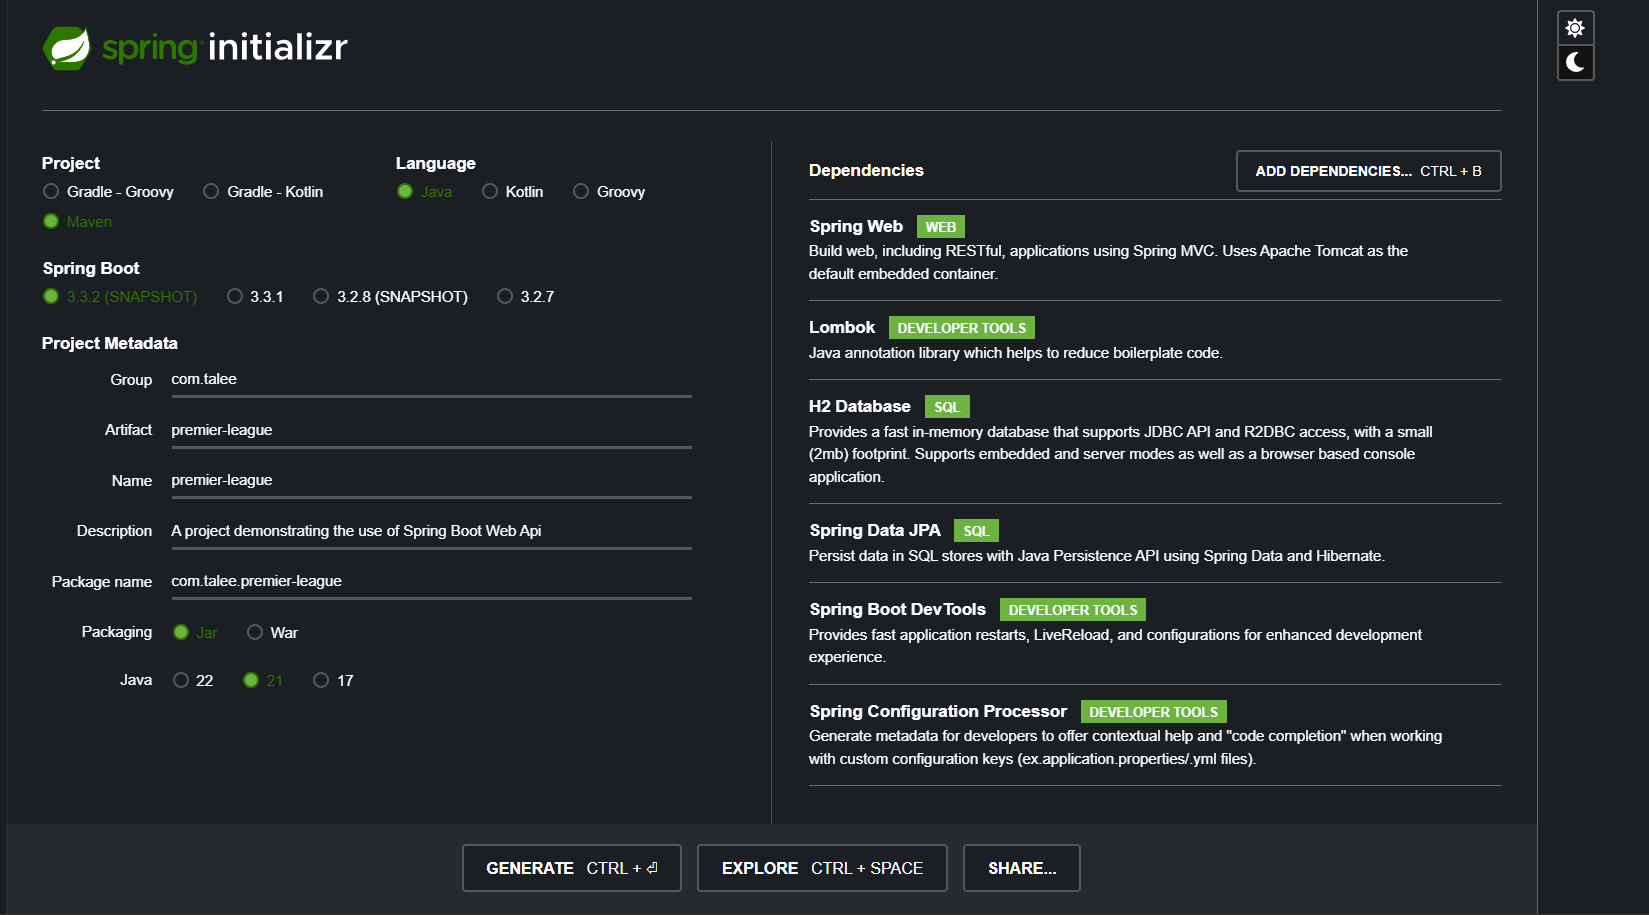Click the Project section heading
Screen dimensions: 1649x915
click(71, 164)
